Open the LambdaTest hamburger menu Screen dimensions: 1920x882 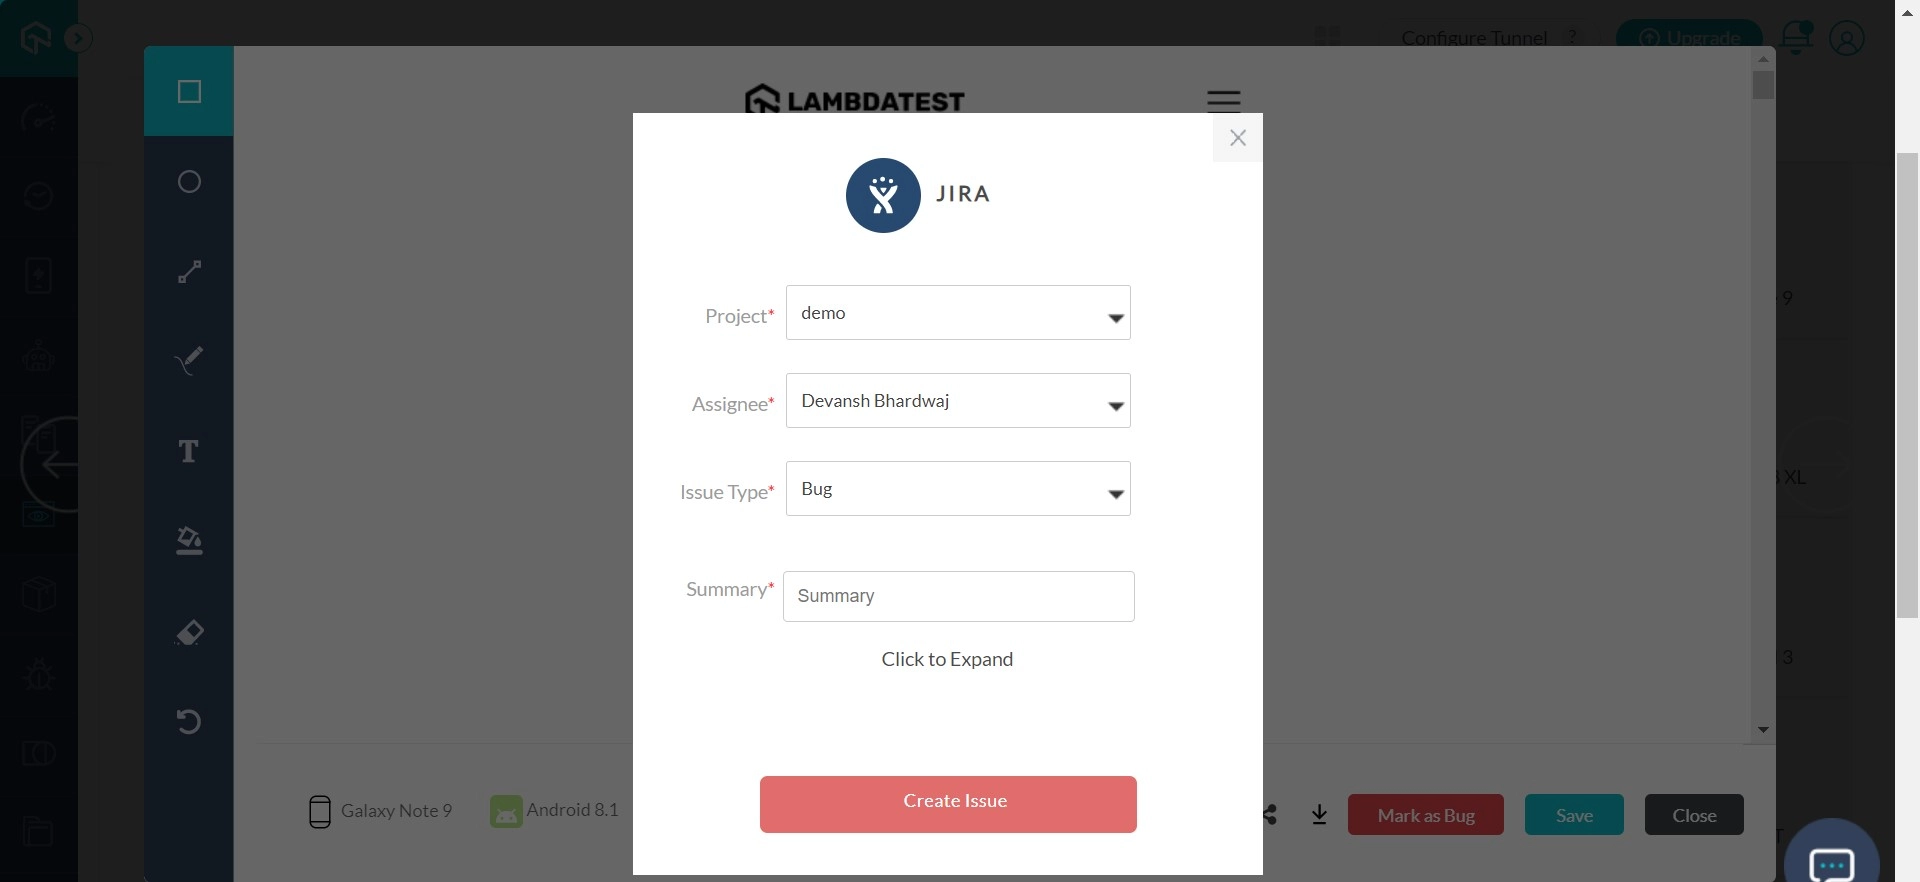point(1223,101)
